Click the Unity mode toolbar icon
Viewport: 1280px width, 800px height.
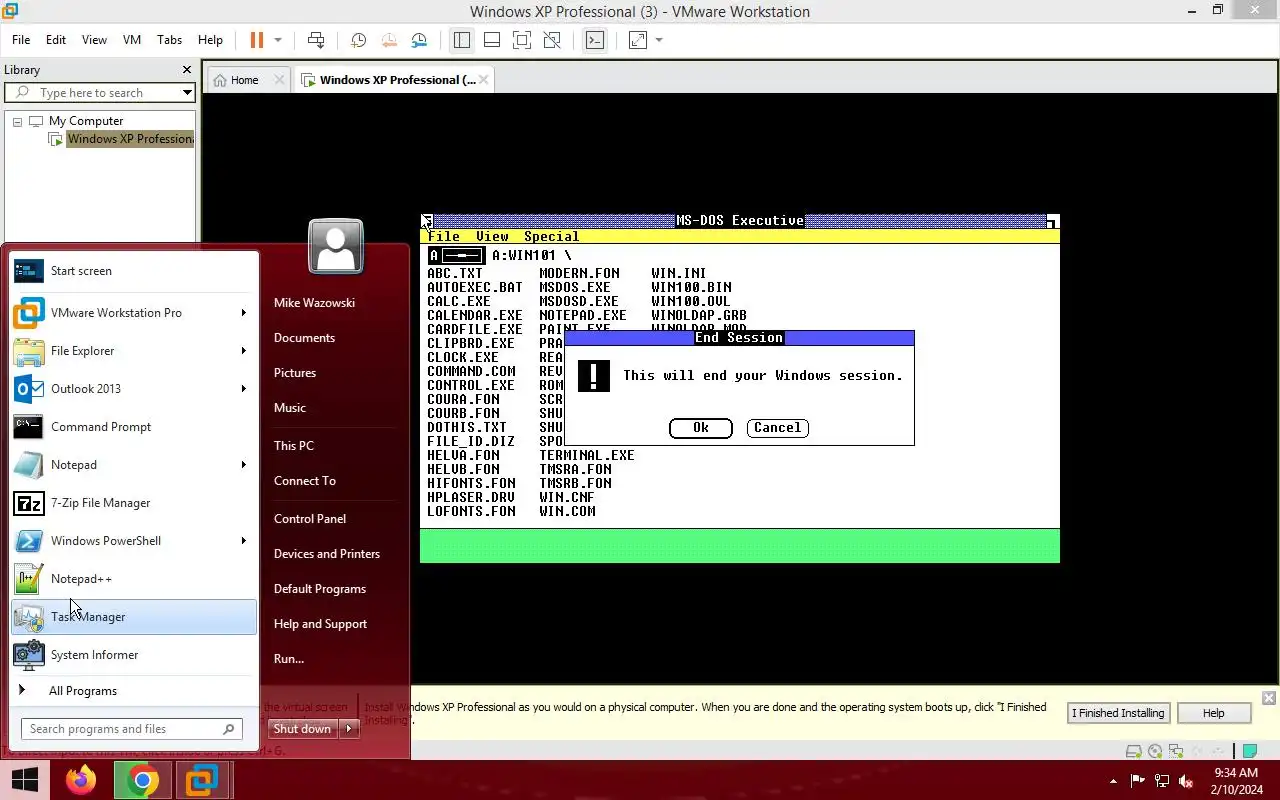[552, 40]
